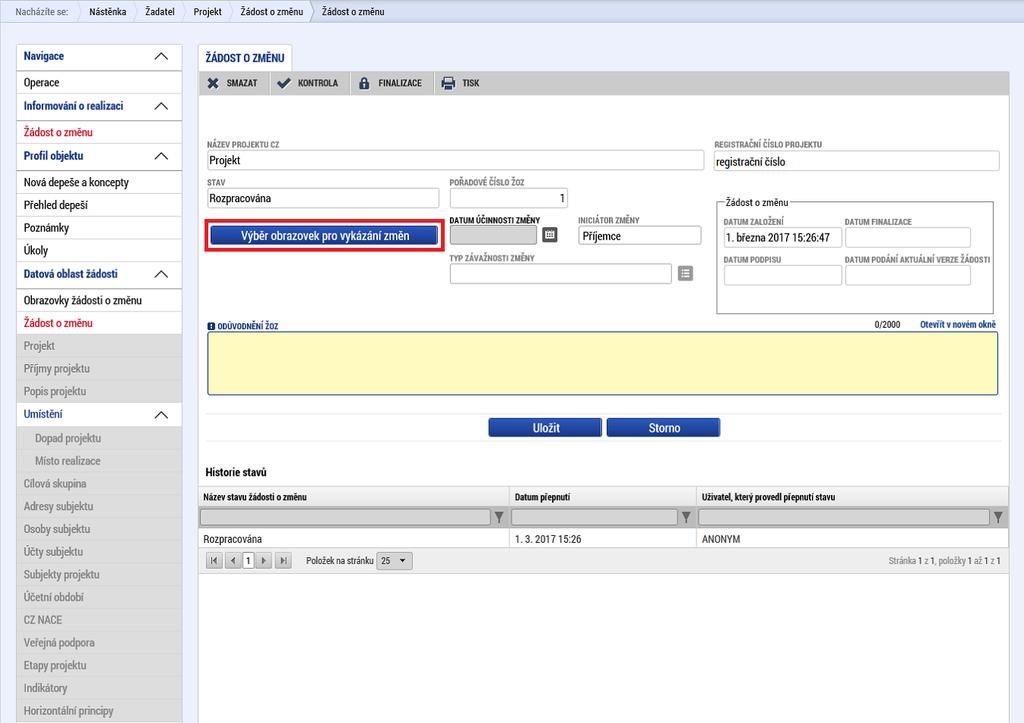Collapse the Profil objektu section
The width and height of the screenshot is (1024, 723).
click(161, 156)
